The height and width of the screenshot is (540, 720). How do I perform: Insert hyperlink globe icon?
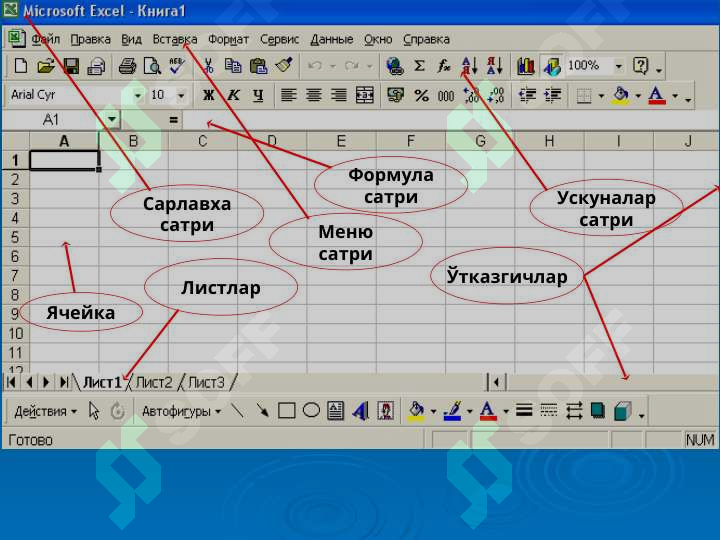tap(394, 66)
